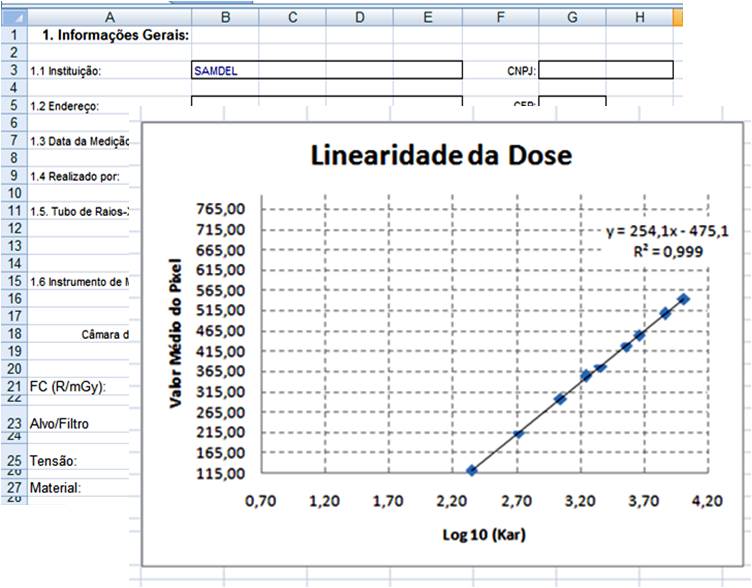Select the Endereço input cell in row 5
The height and width of the screenshot is (588, 752).
coord(326,101)
